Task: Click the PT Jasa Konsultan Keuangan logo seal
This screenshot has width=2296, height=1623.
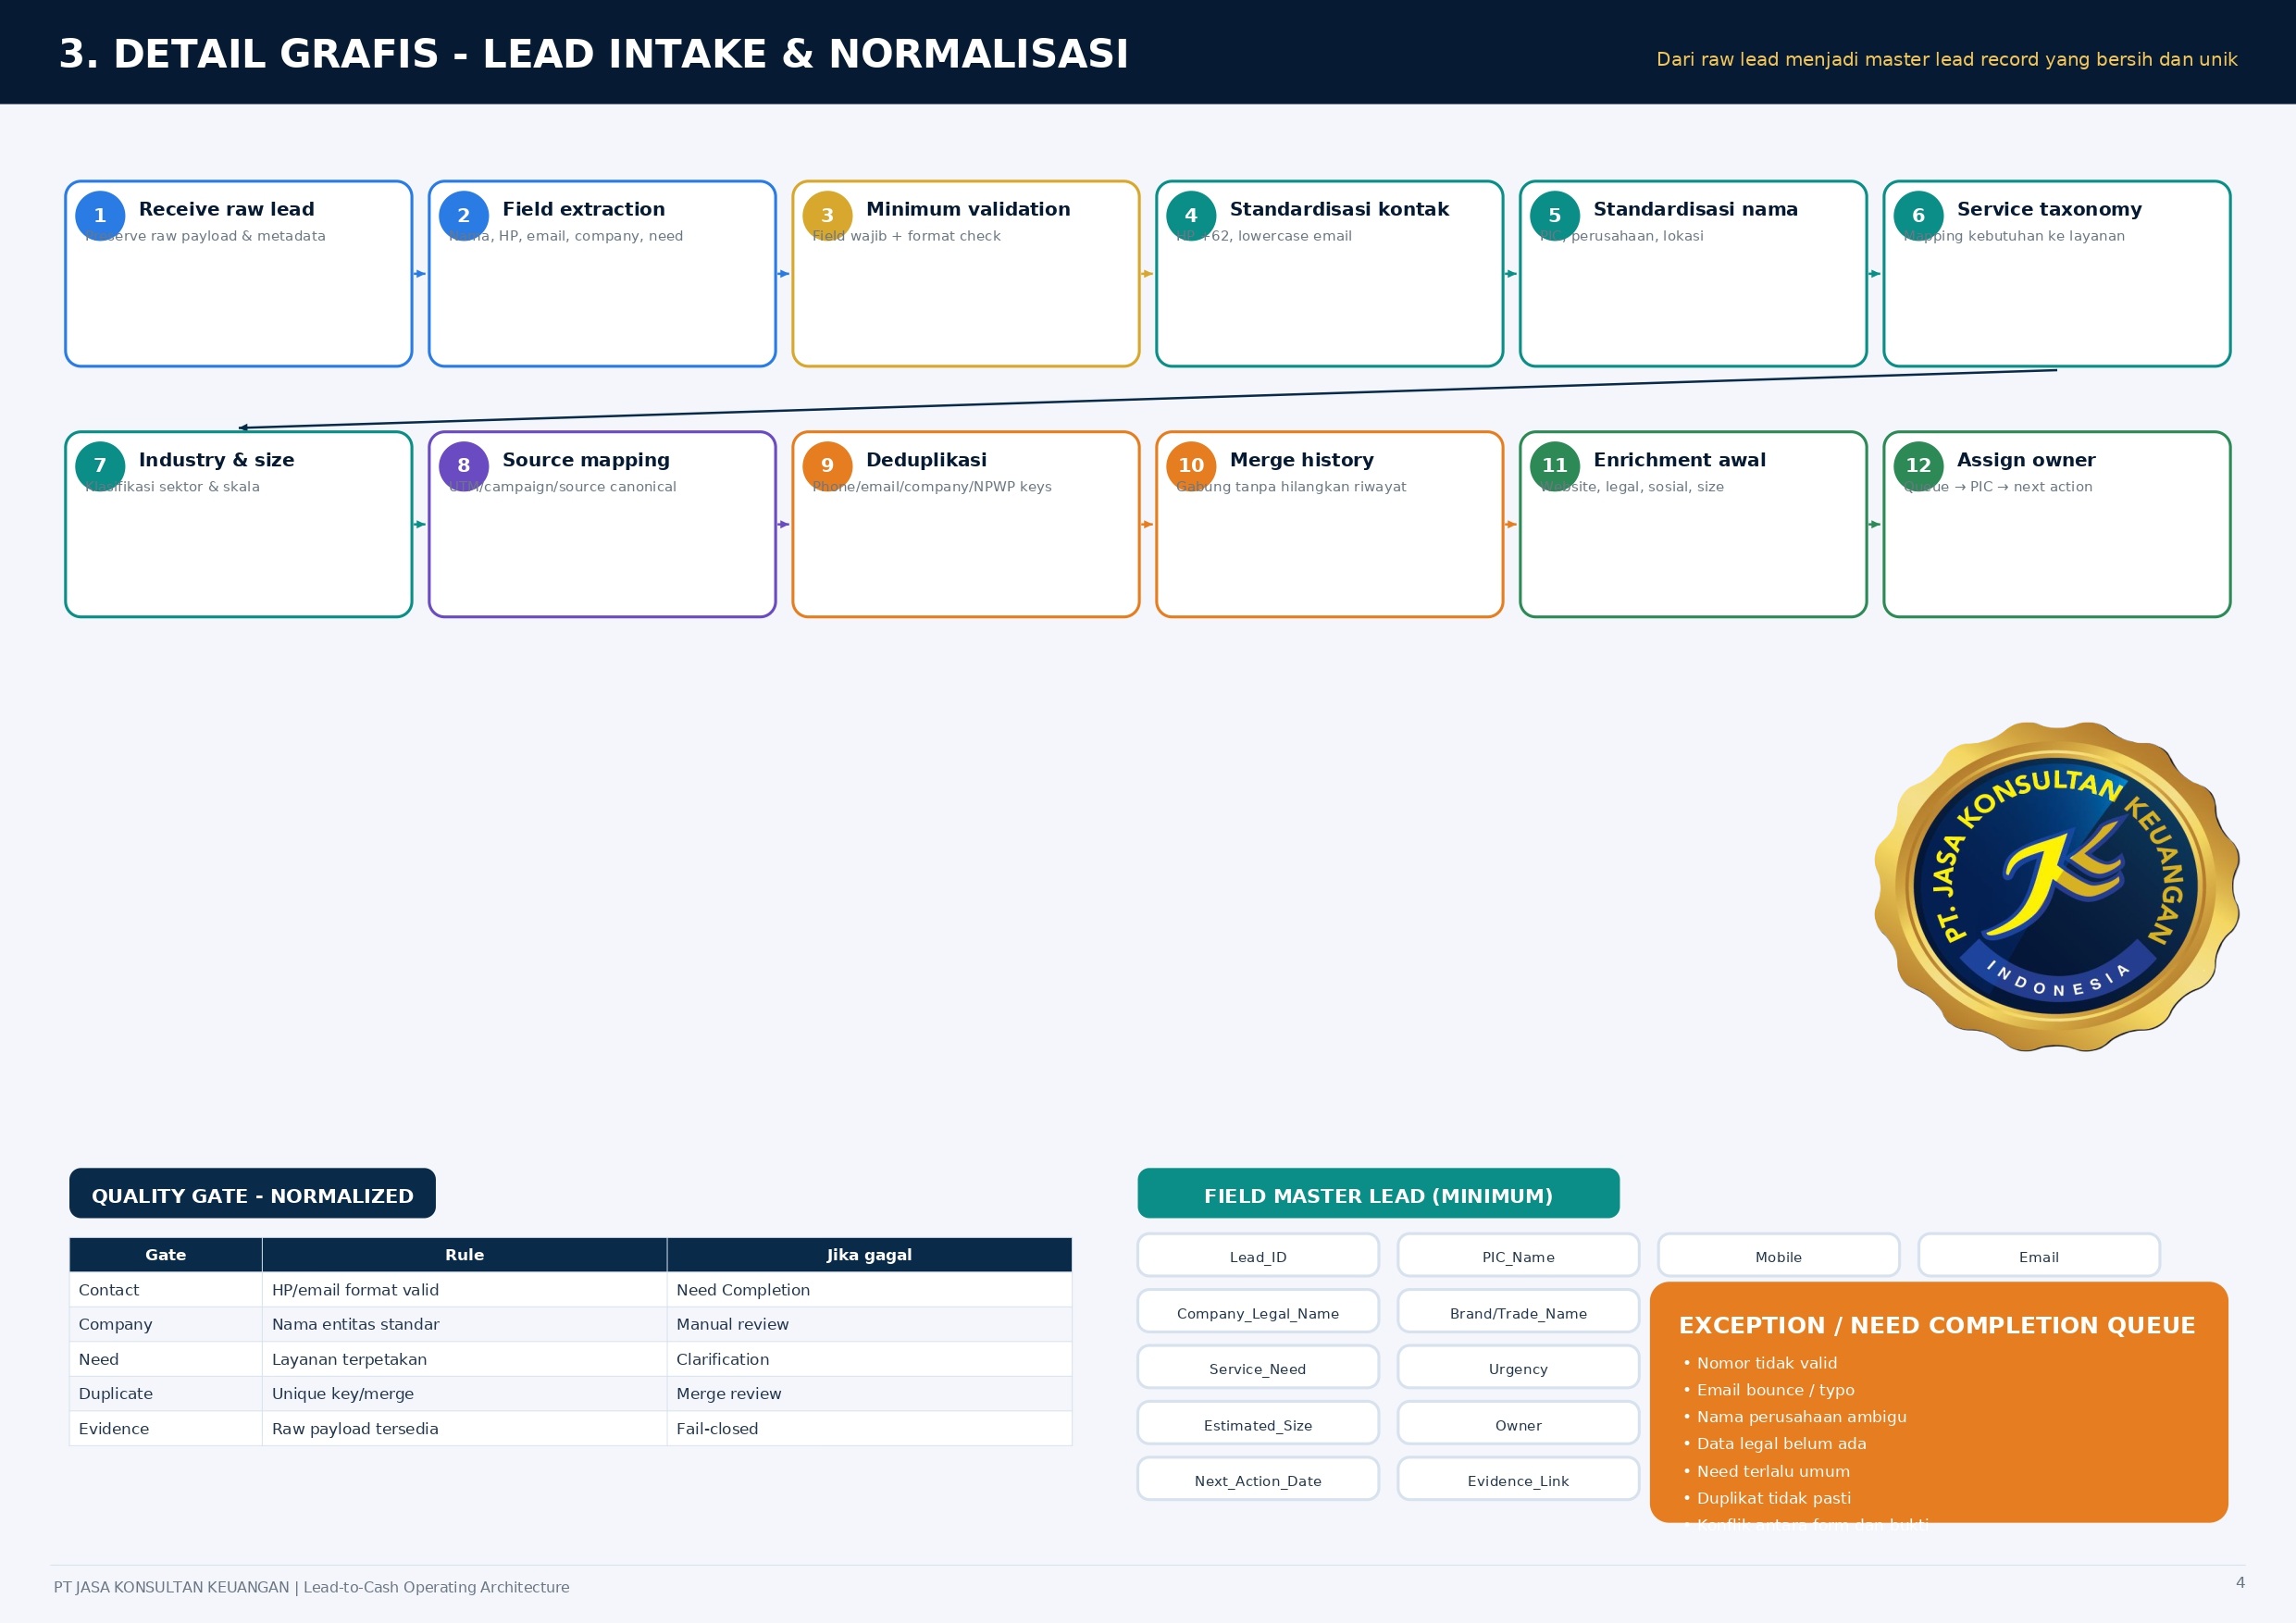Action: click(2056, 886)
